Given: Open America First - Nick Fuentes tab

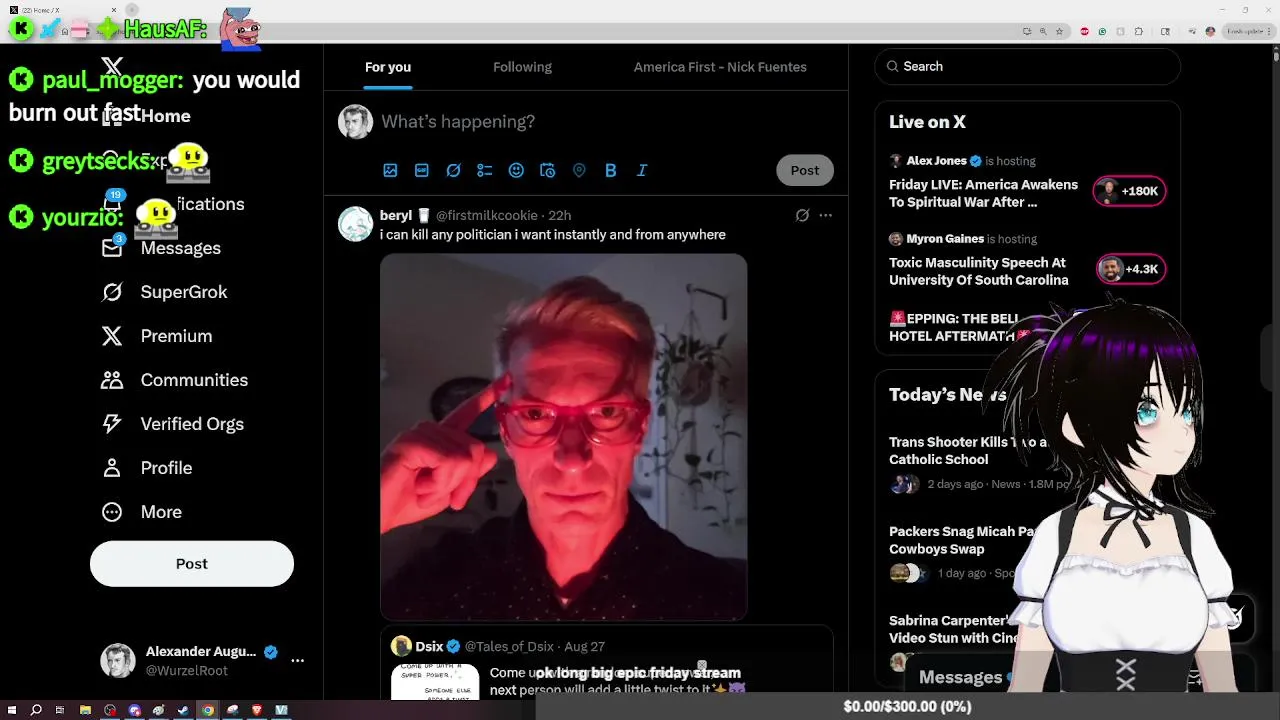Looking at the screenshot, I should pyautogui.click(x=720, y=67).
